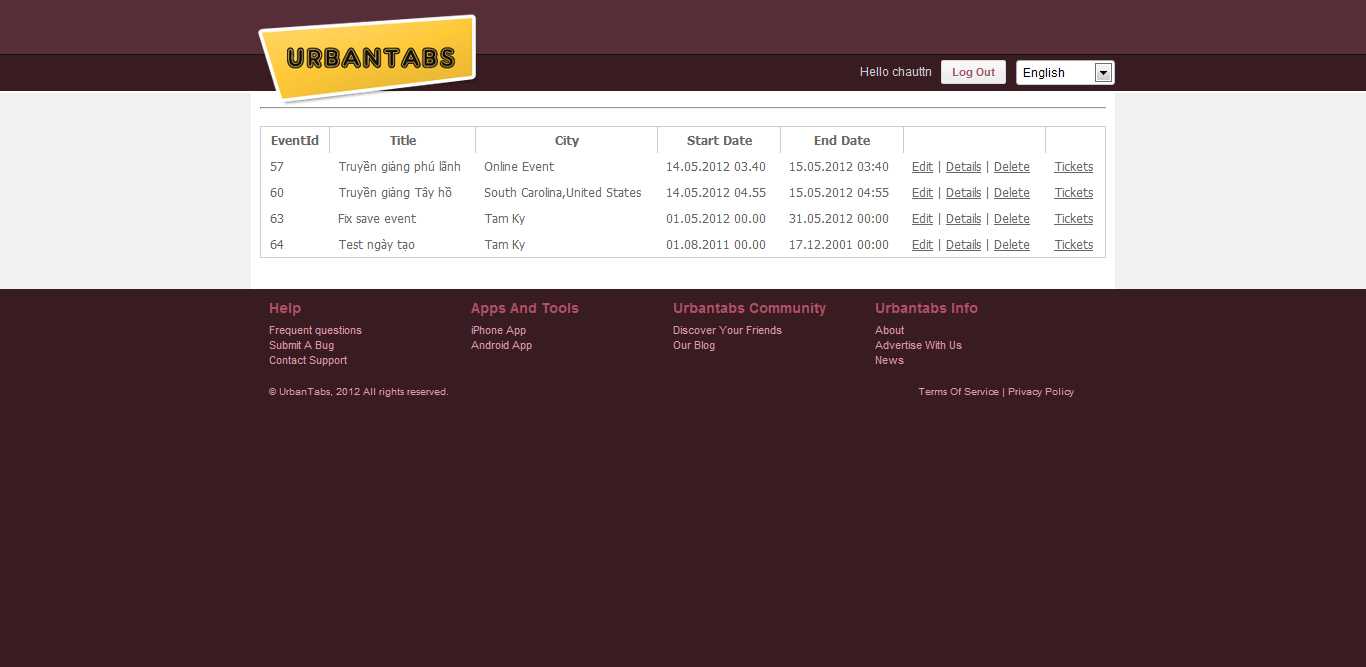Select the Start Date column header
1366x667 pixels.
point(719,141)
